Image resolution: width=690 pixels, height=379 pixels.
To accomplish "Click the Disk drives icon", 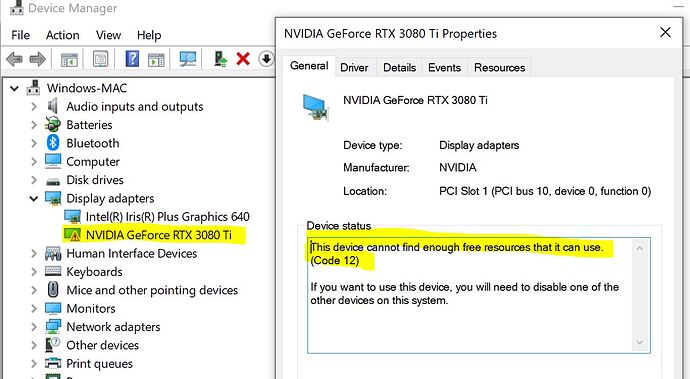I will tap(53, 181).
